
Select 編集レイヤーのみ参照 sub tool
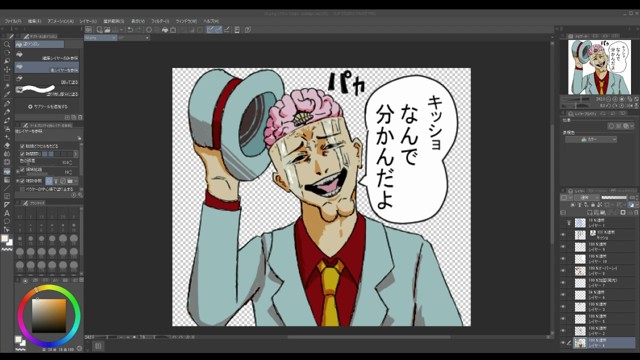pyautogui.click(x=47, y=56)
